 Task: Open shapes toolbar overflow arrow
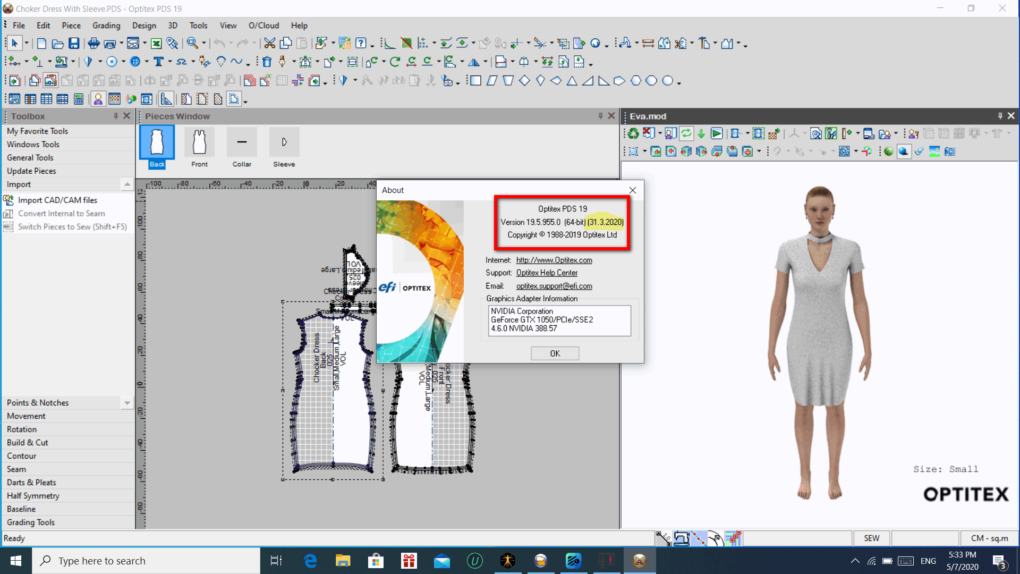pyautogui.click(x=679, y=82)
